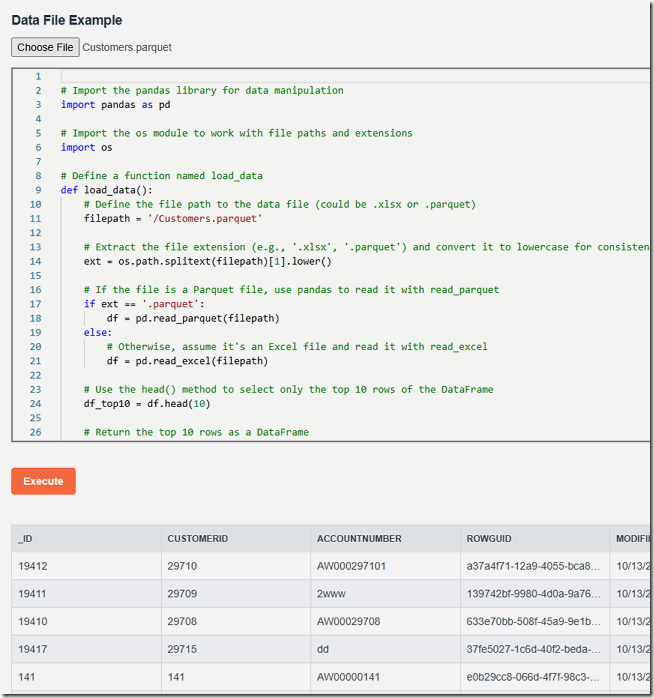Click line number 9 in gutter

(38, 190)
